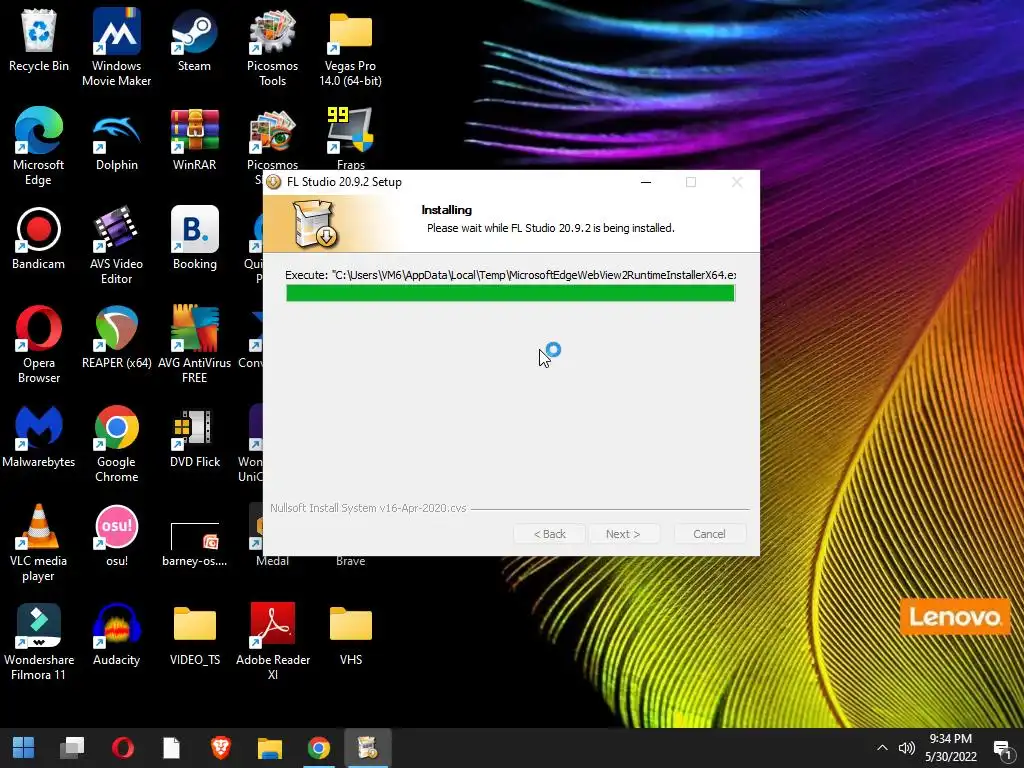1024x768 pixels.
Task: Show hidden system tray icons
Action: 882,748
